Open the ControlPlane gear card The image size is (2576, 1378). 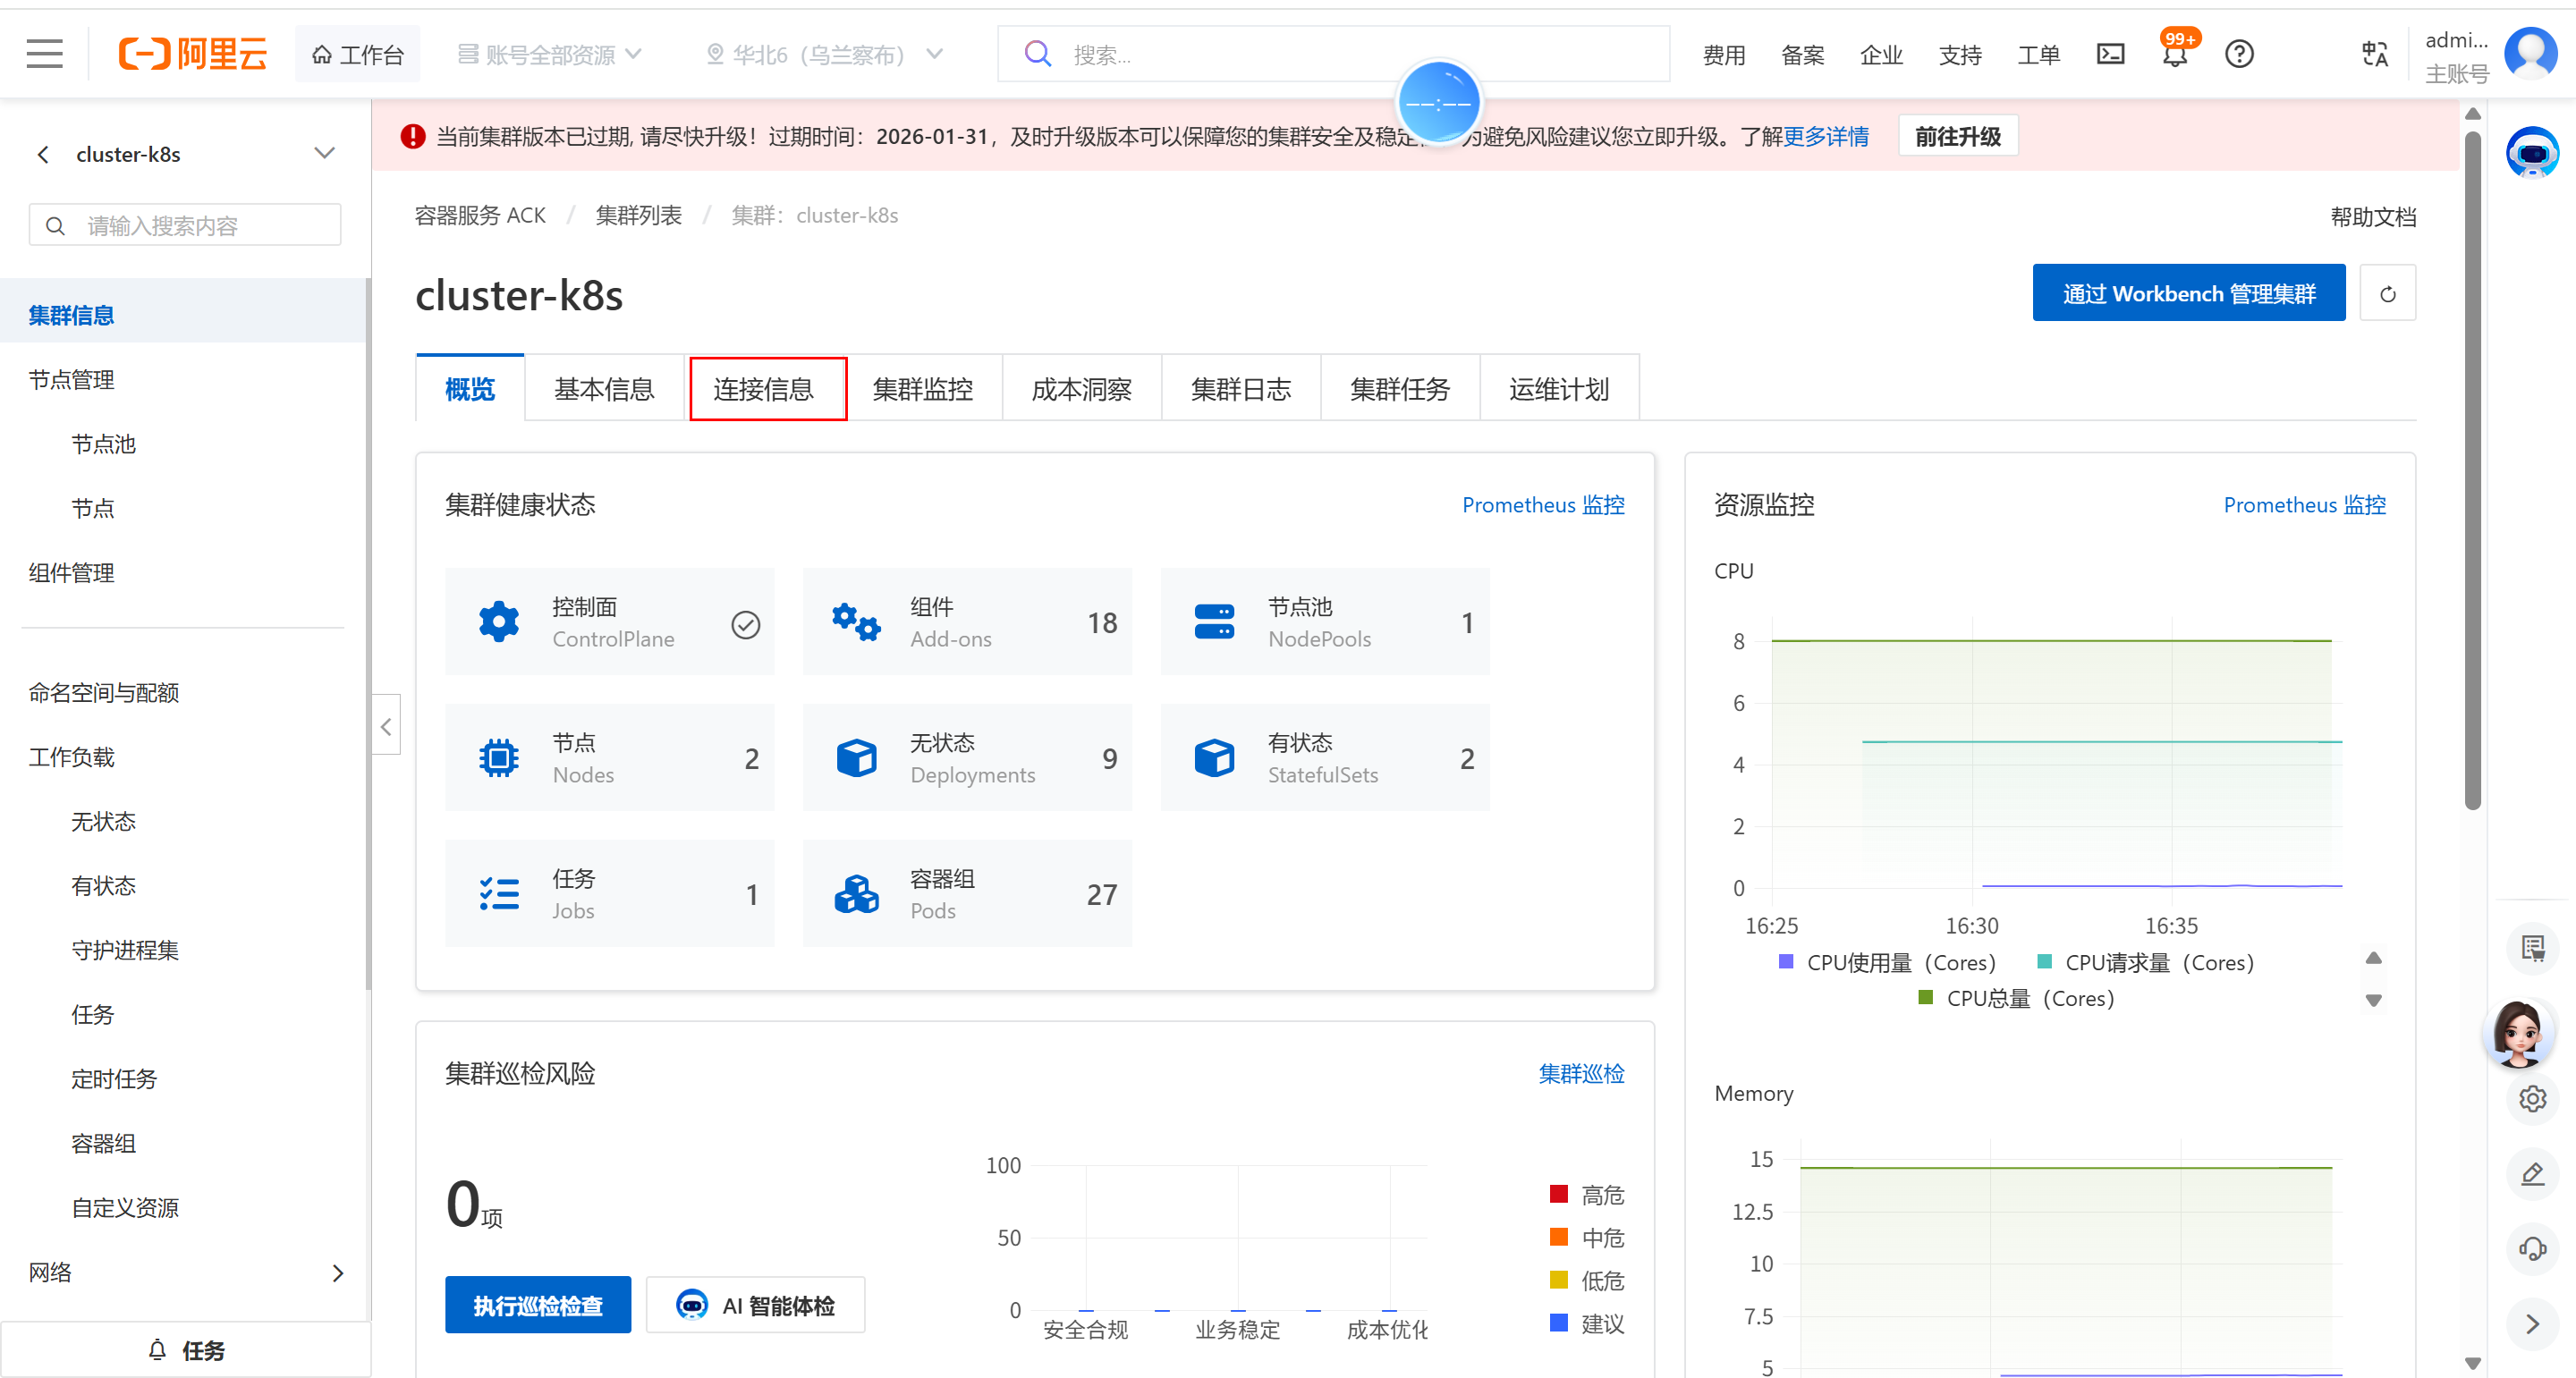[x=610, y=622]
